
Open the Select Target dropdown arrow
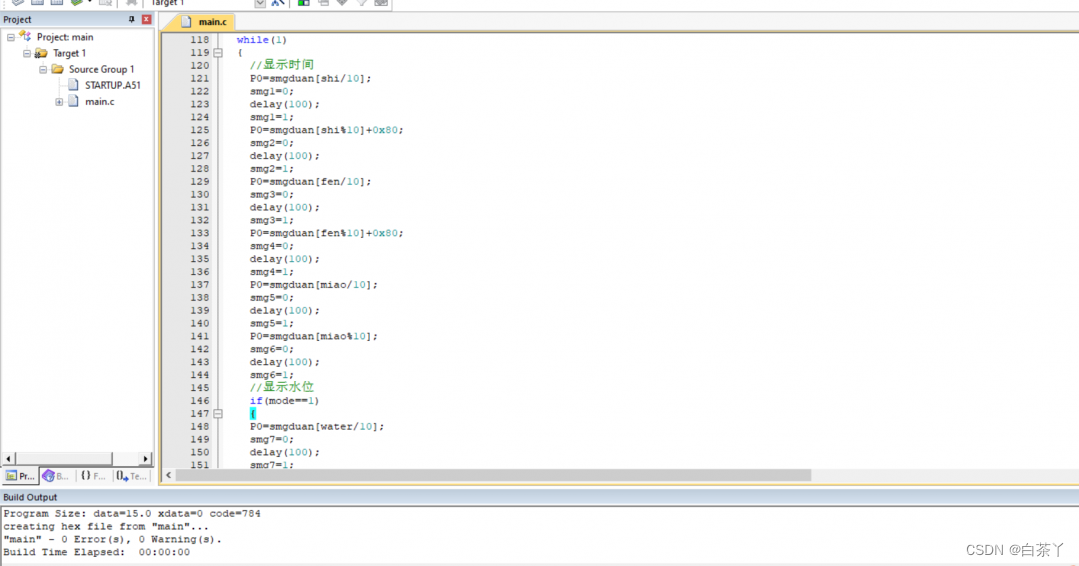(x=260, y=3)
